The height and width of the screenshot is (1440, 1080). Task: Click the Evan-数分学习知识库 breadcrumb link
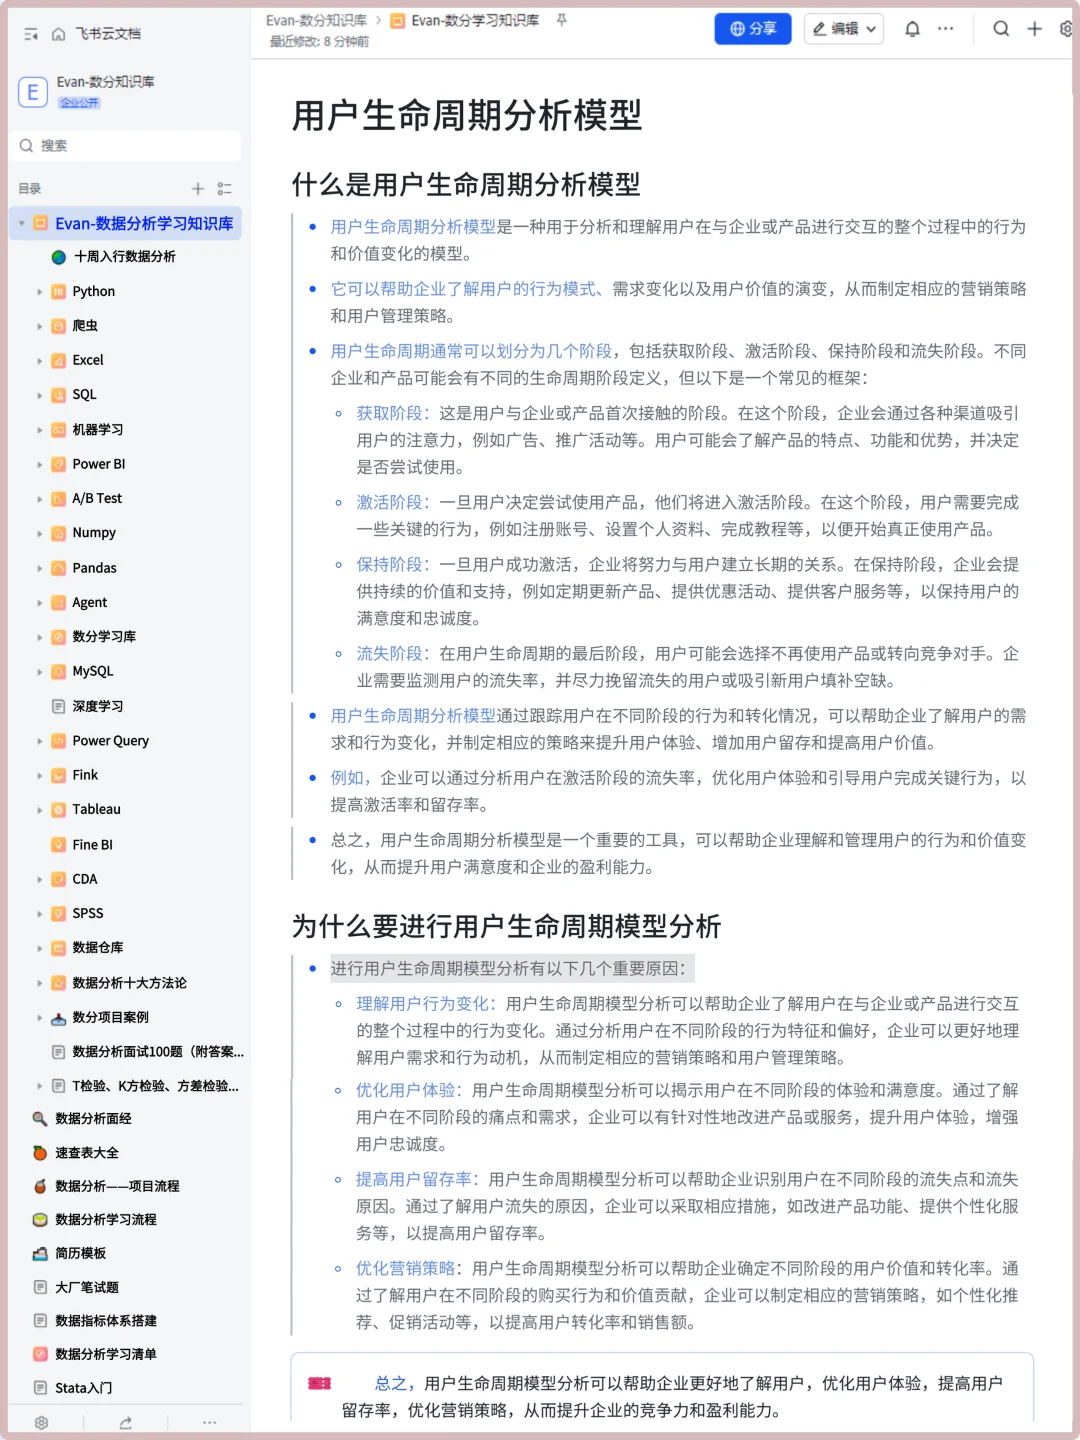coord(475,20)
